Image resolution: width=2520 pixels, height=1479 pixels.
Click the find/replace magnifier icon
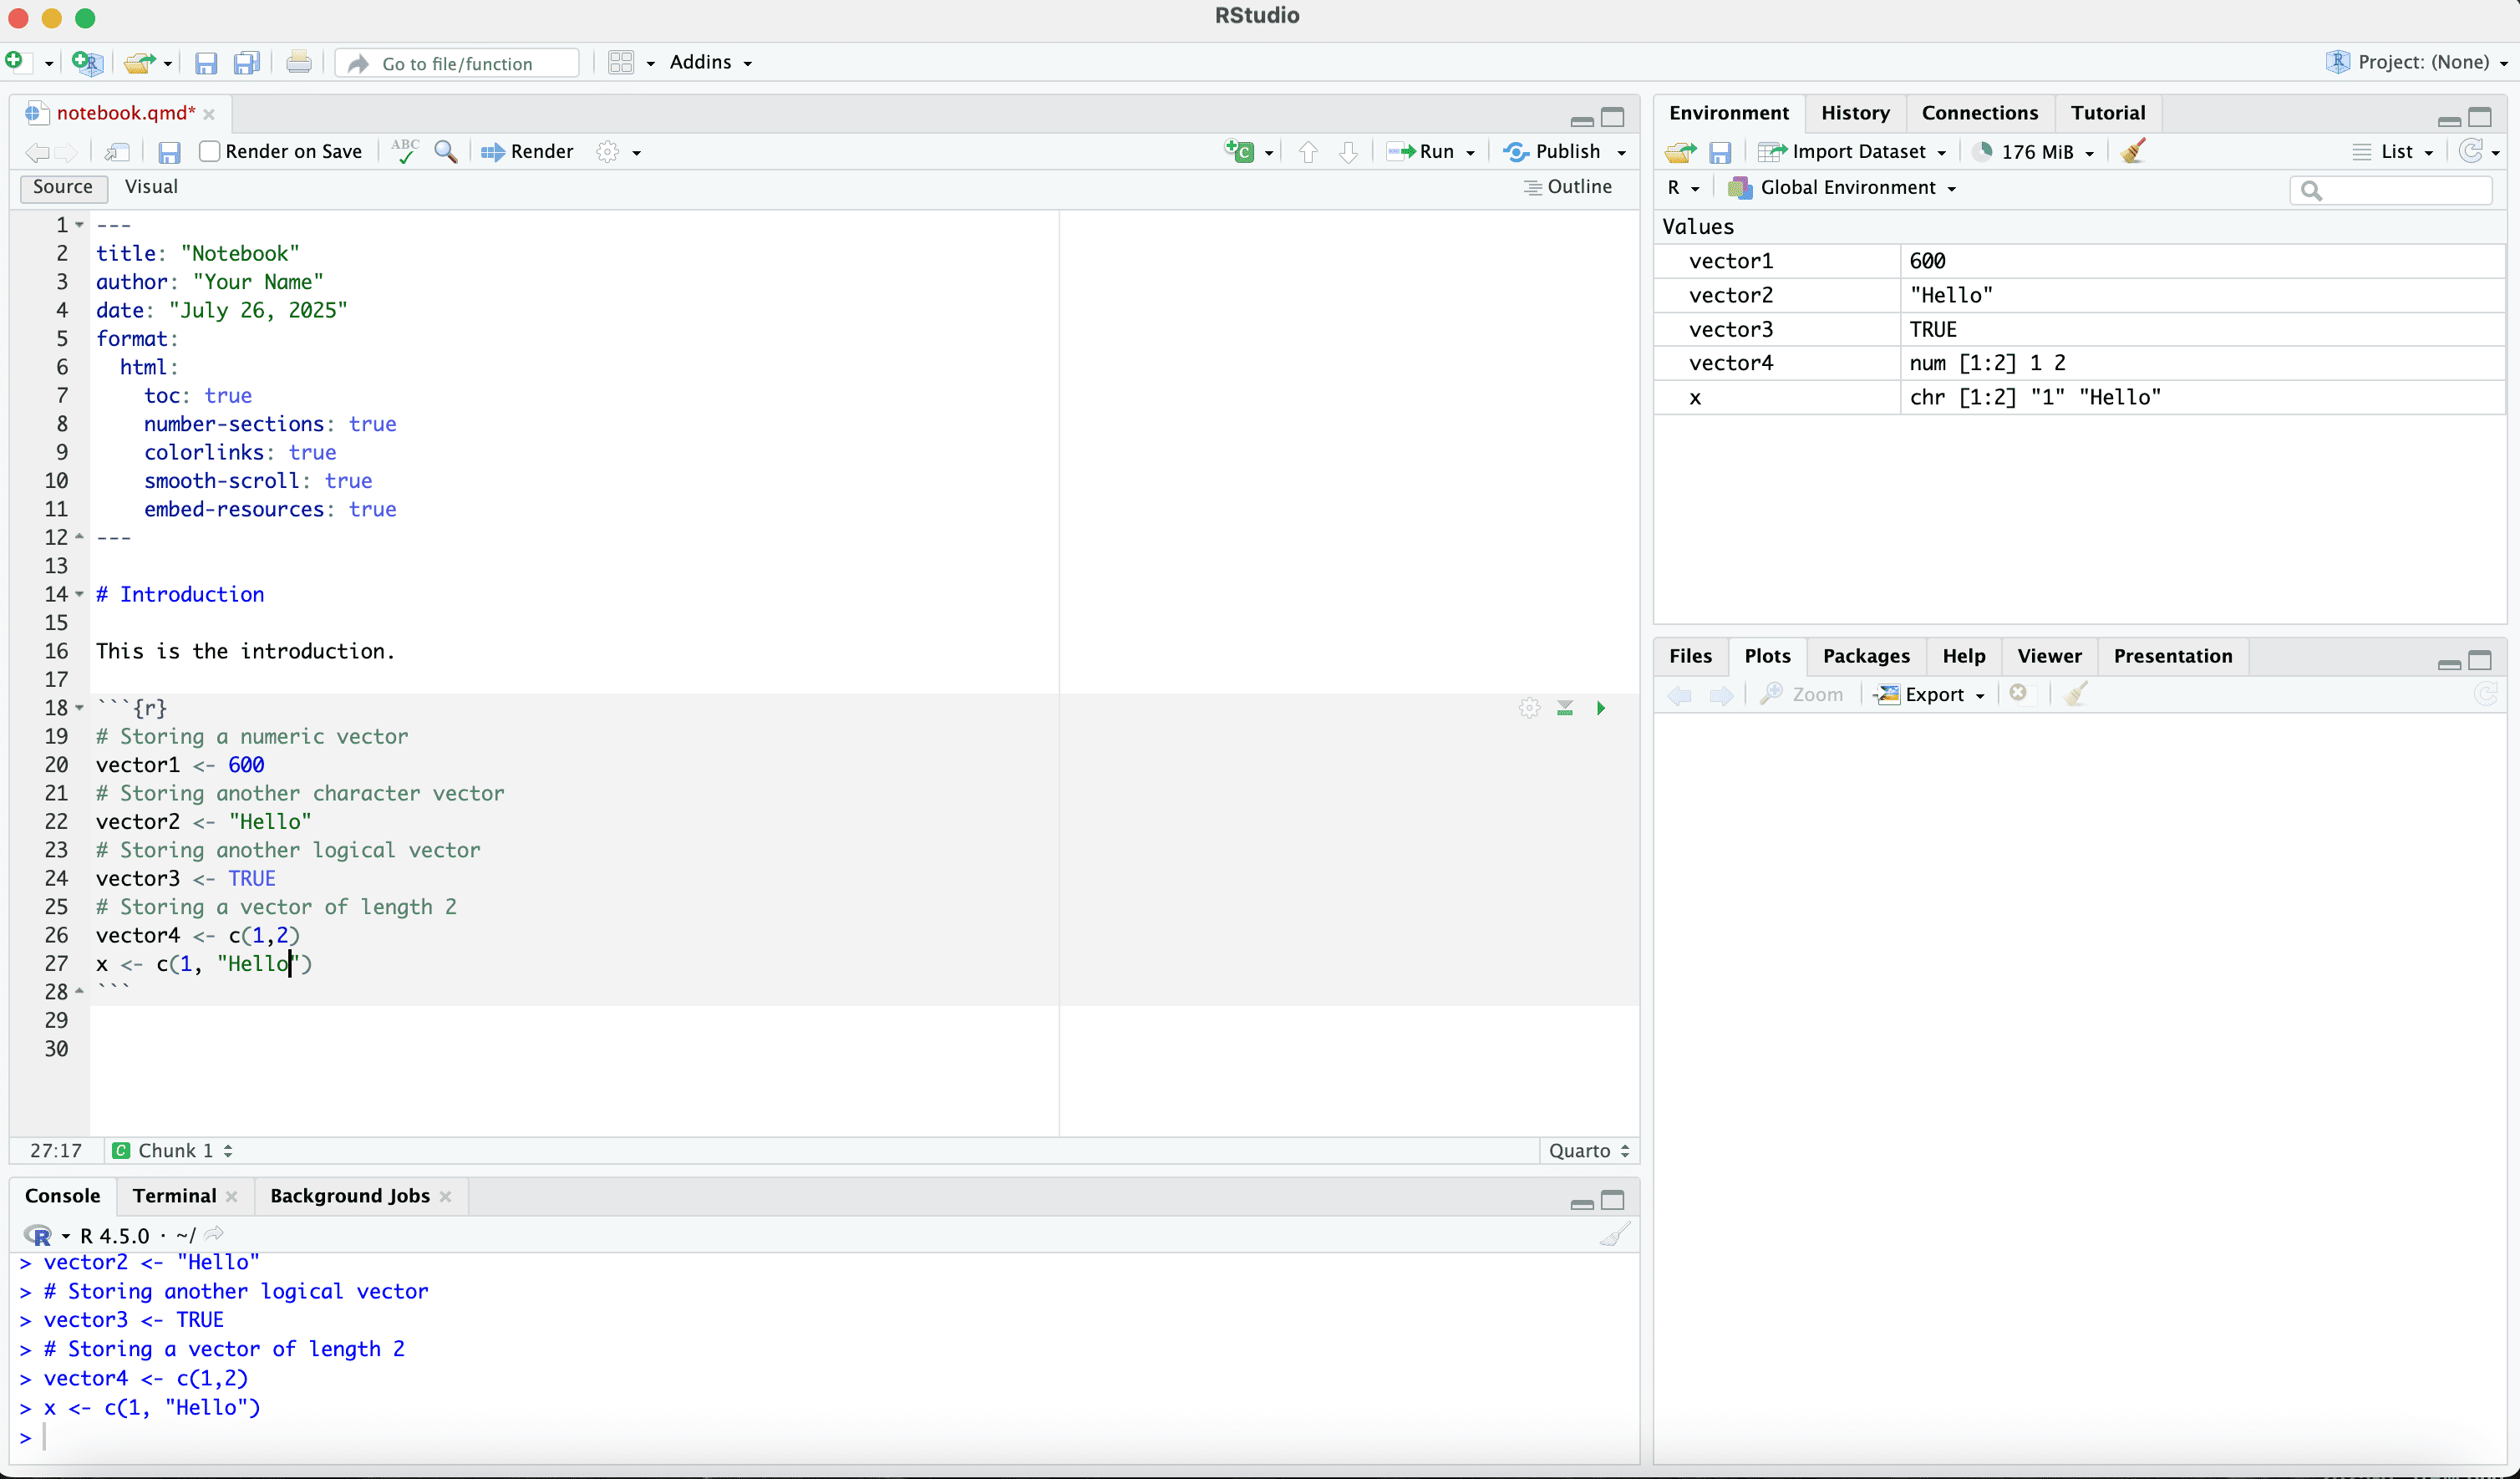[x=446, y=151]
